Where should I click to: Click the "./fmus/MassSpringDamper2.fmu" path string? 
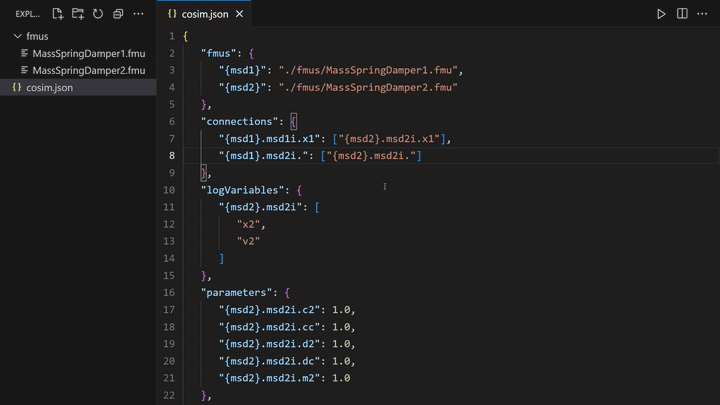[x=368, y=87]
